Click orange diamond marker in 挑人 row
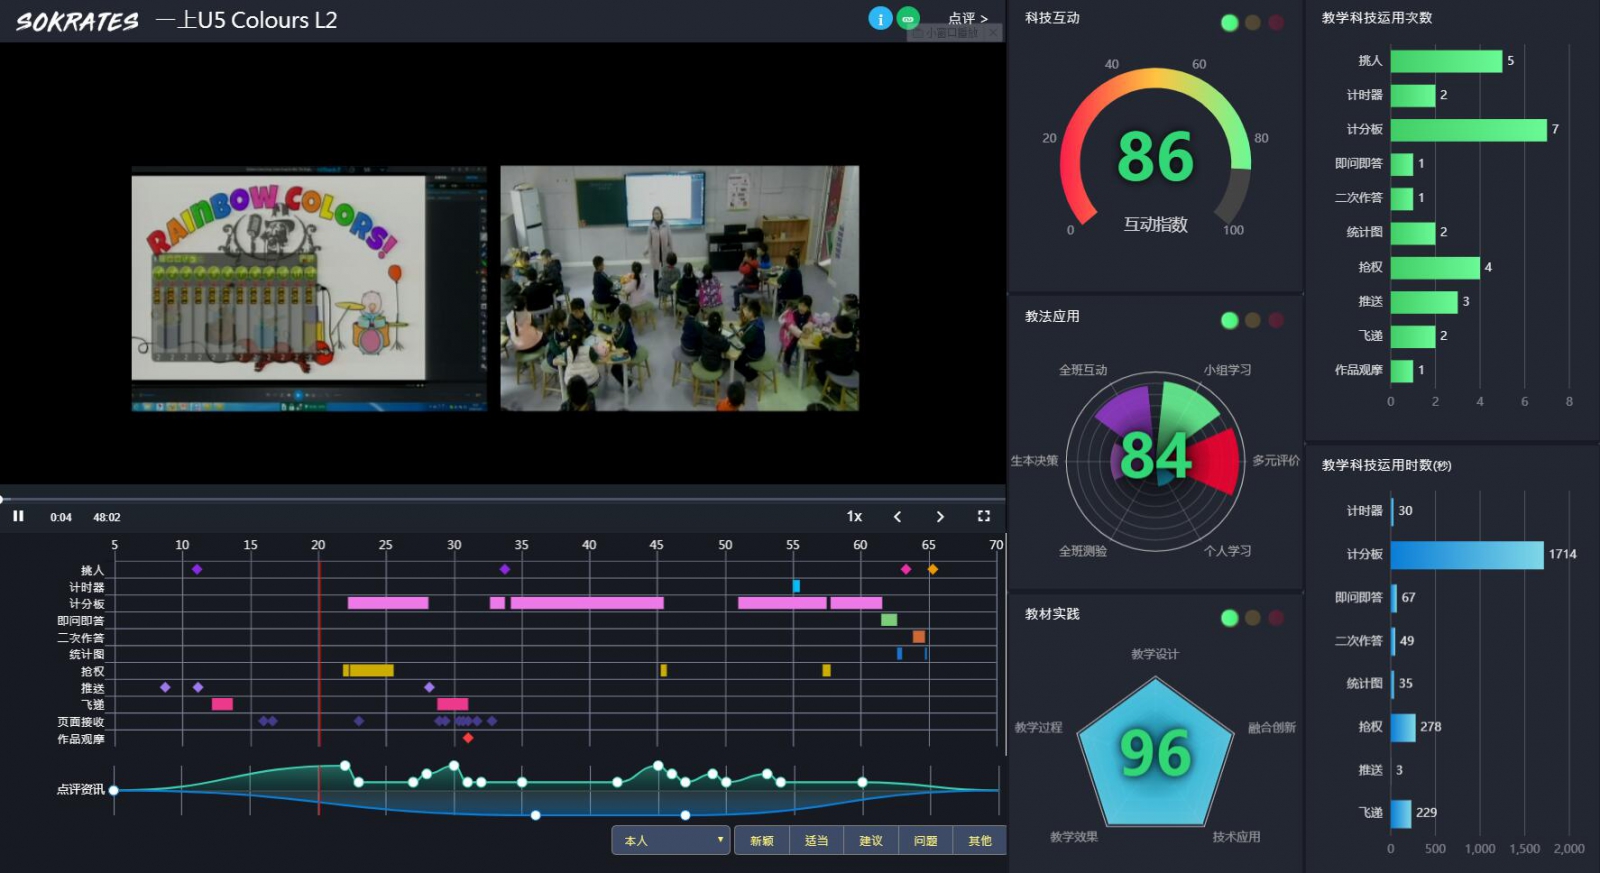This screenshot has height=873, width=1600. [x=932, y=569]
